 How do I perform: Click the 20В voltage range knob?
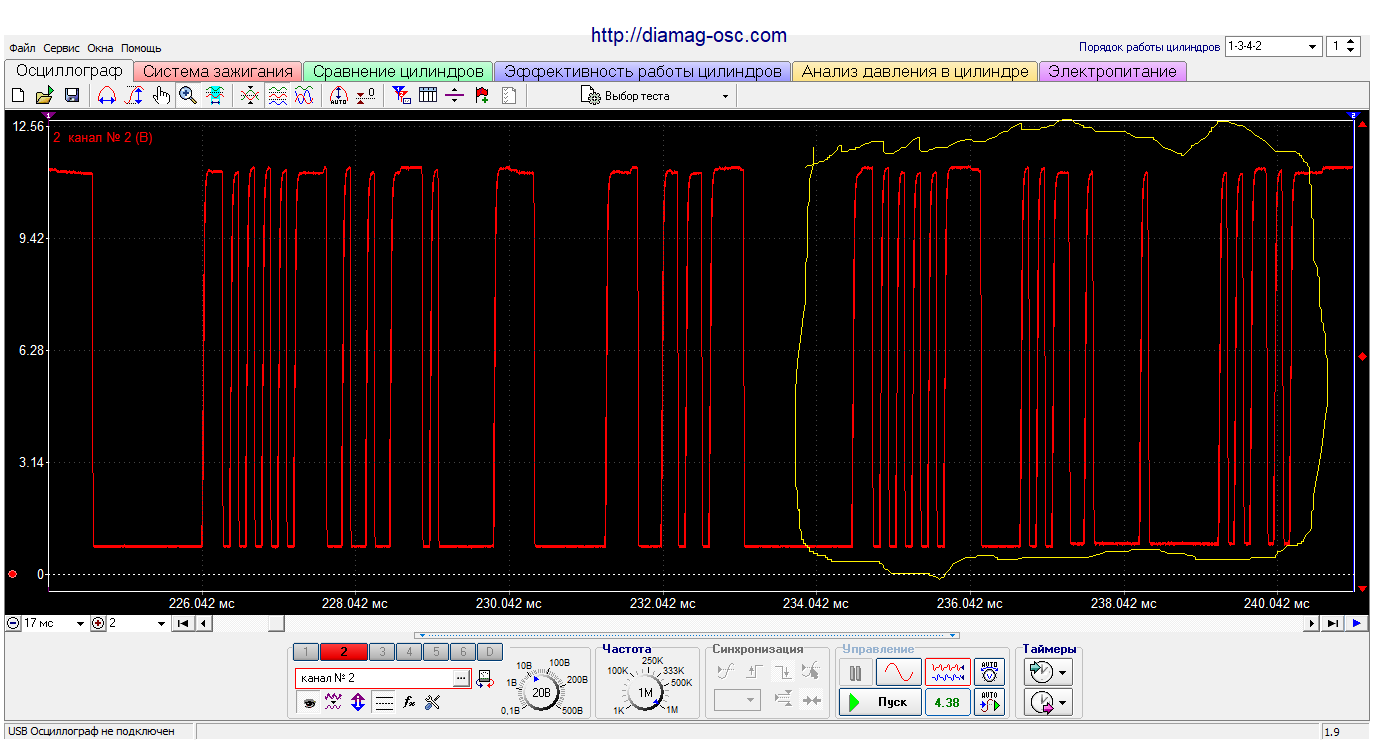541,691
